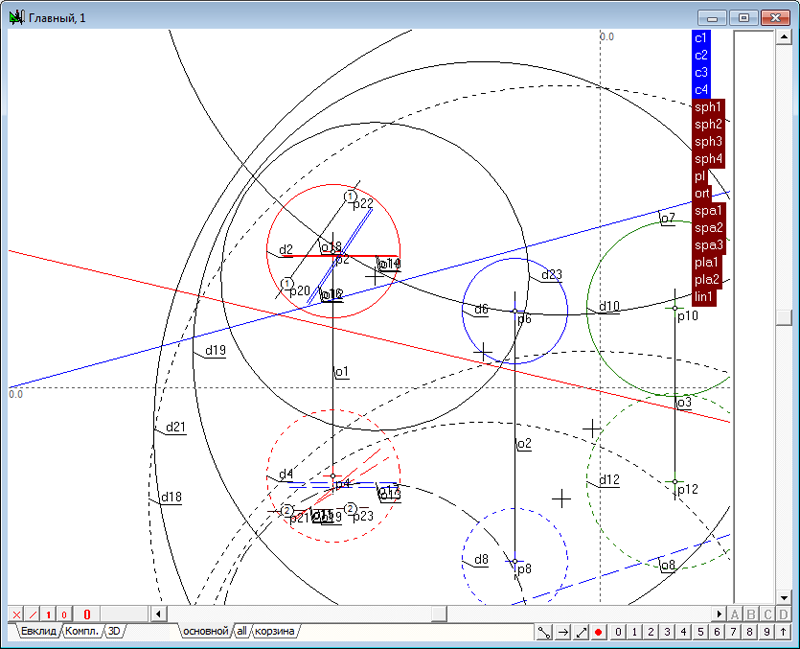The image size is (800, 649).
Task: Click the digit 5 button
Action: click(x=700, y=632)
